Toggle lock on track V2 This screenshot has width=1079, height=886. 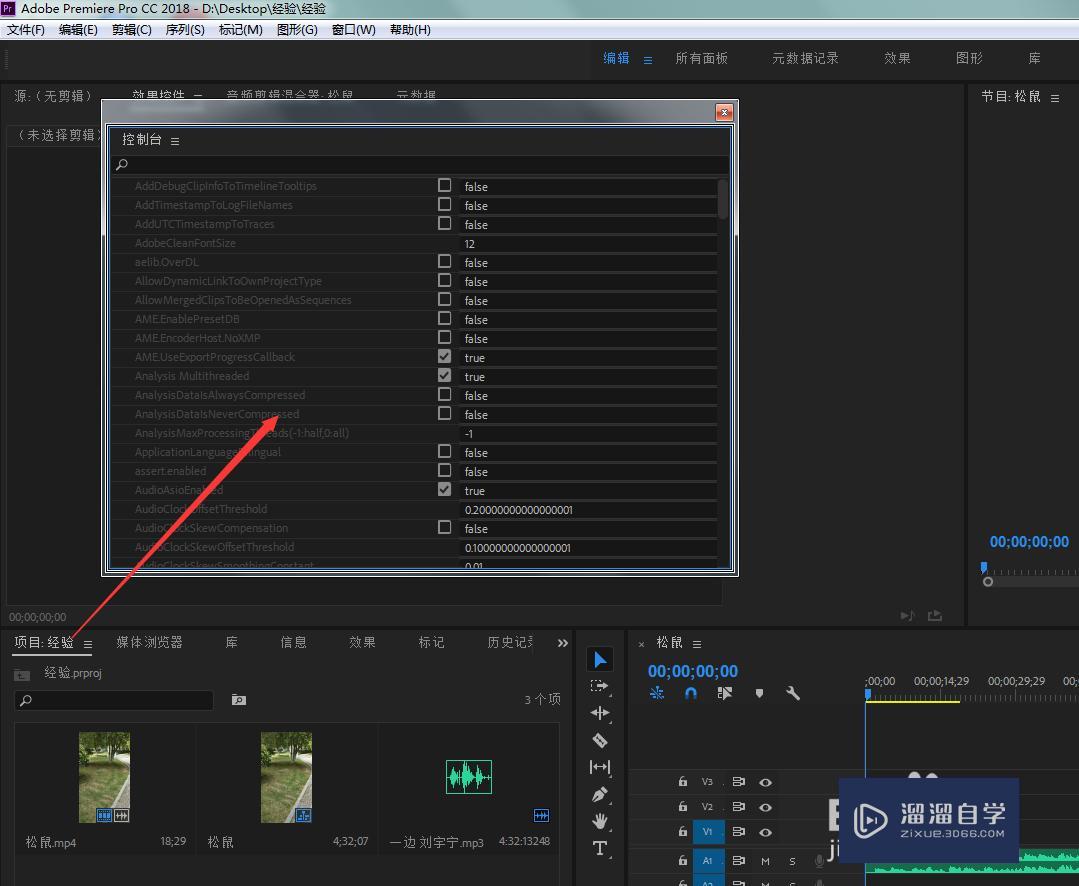click(x=683, y=806)
